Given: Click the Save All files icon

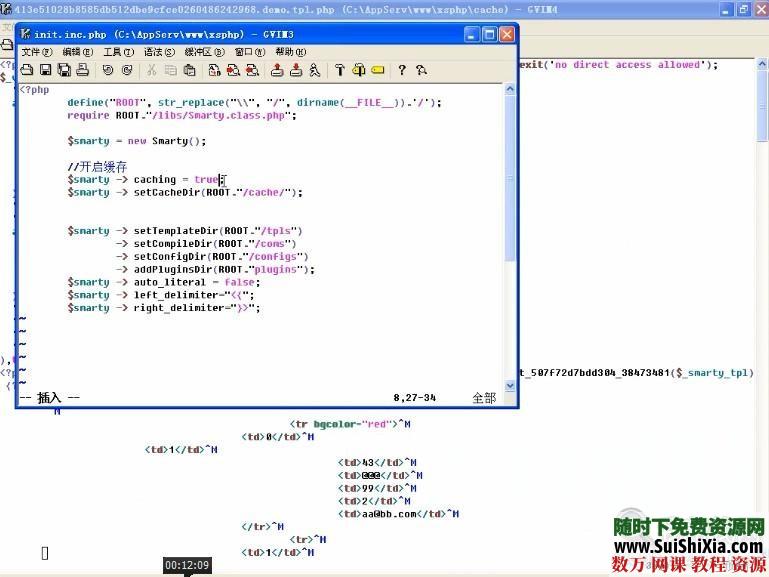Looking at the screenshot, I should [63, 70].
